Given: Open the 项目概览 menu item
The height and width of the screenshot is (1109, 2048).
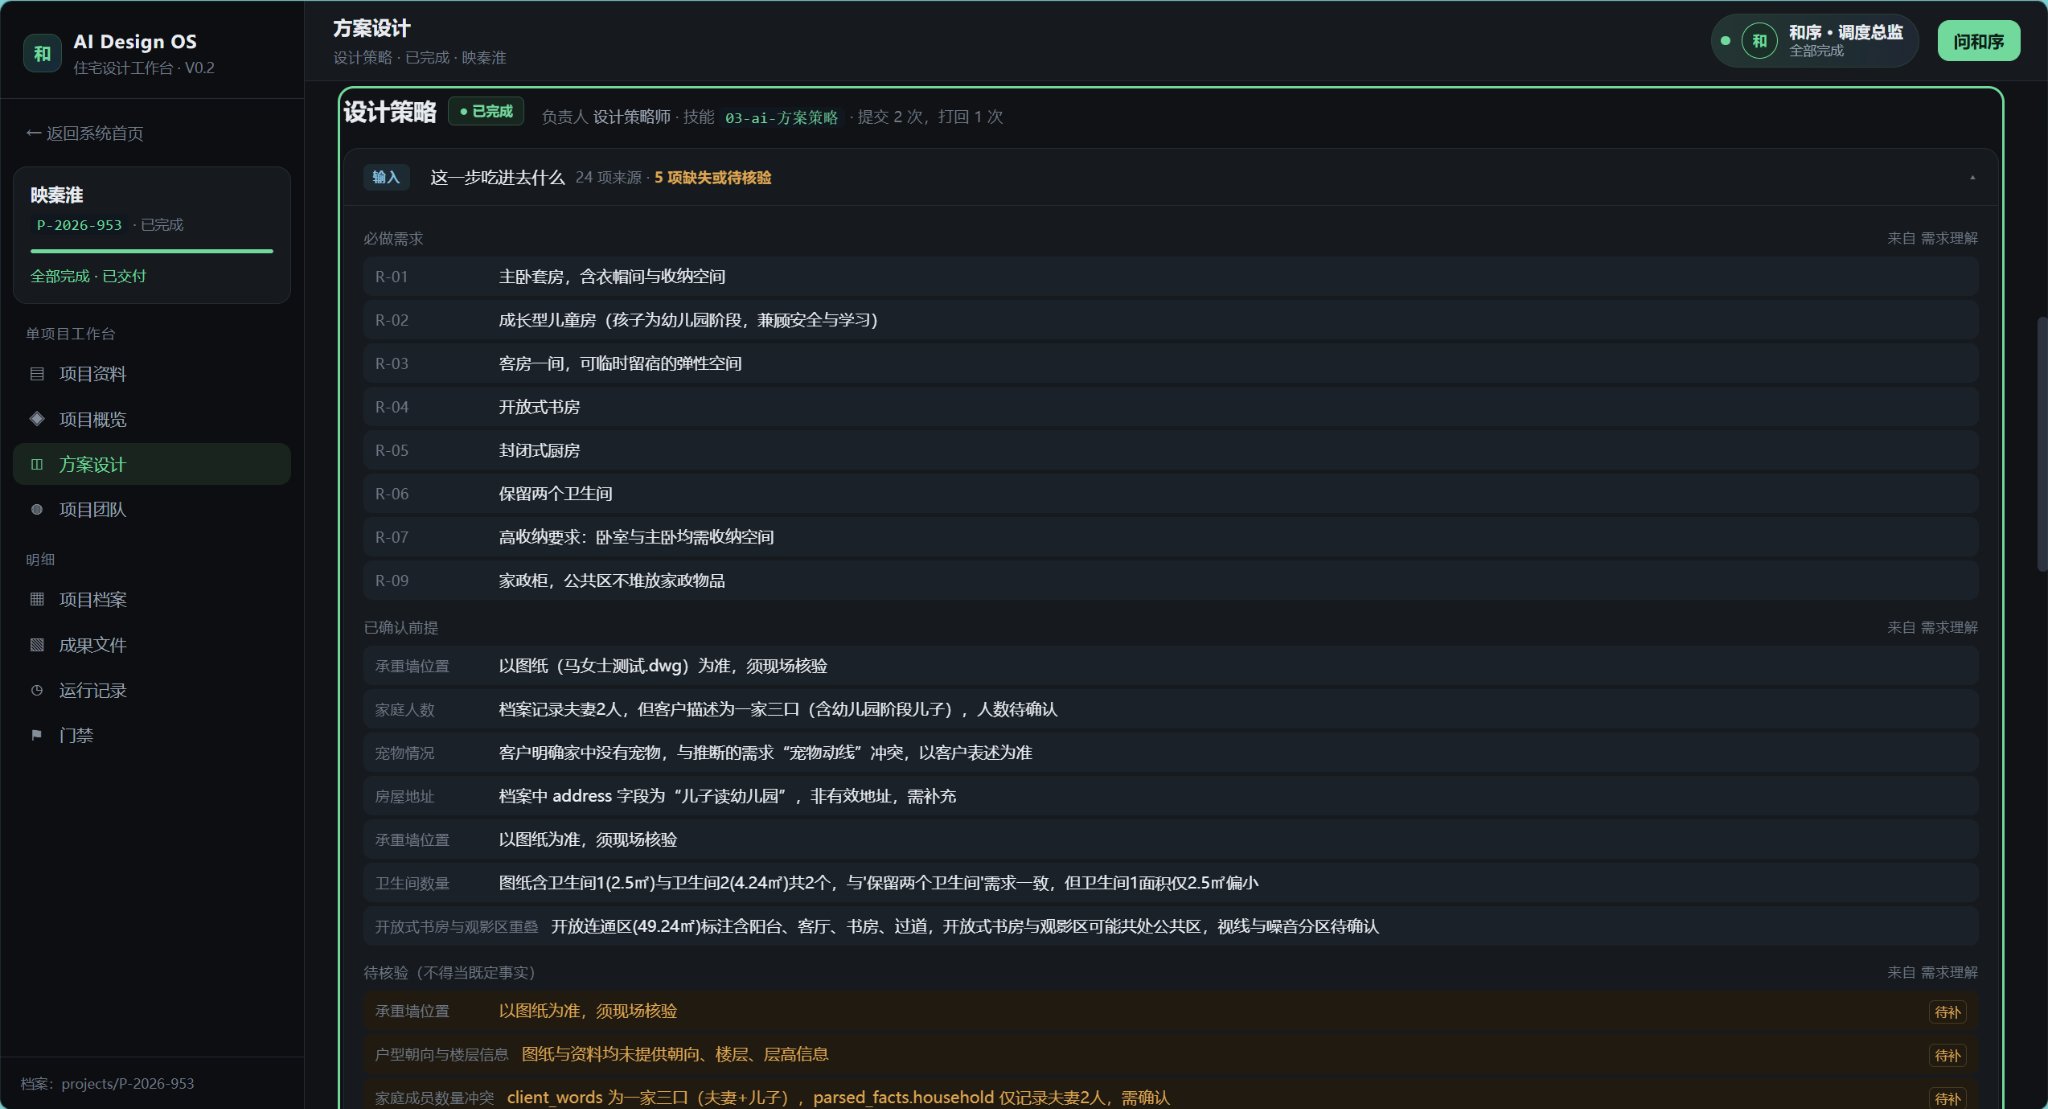Looking at the screenshot, I should pos(152,419).
